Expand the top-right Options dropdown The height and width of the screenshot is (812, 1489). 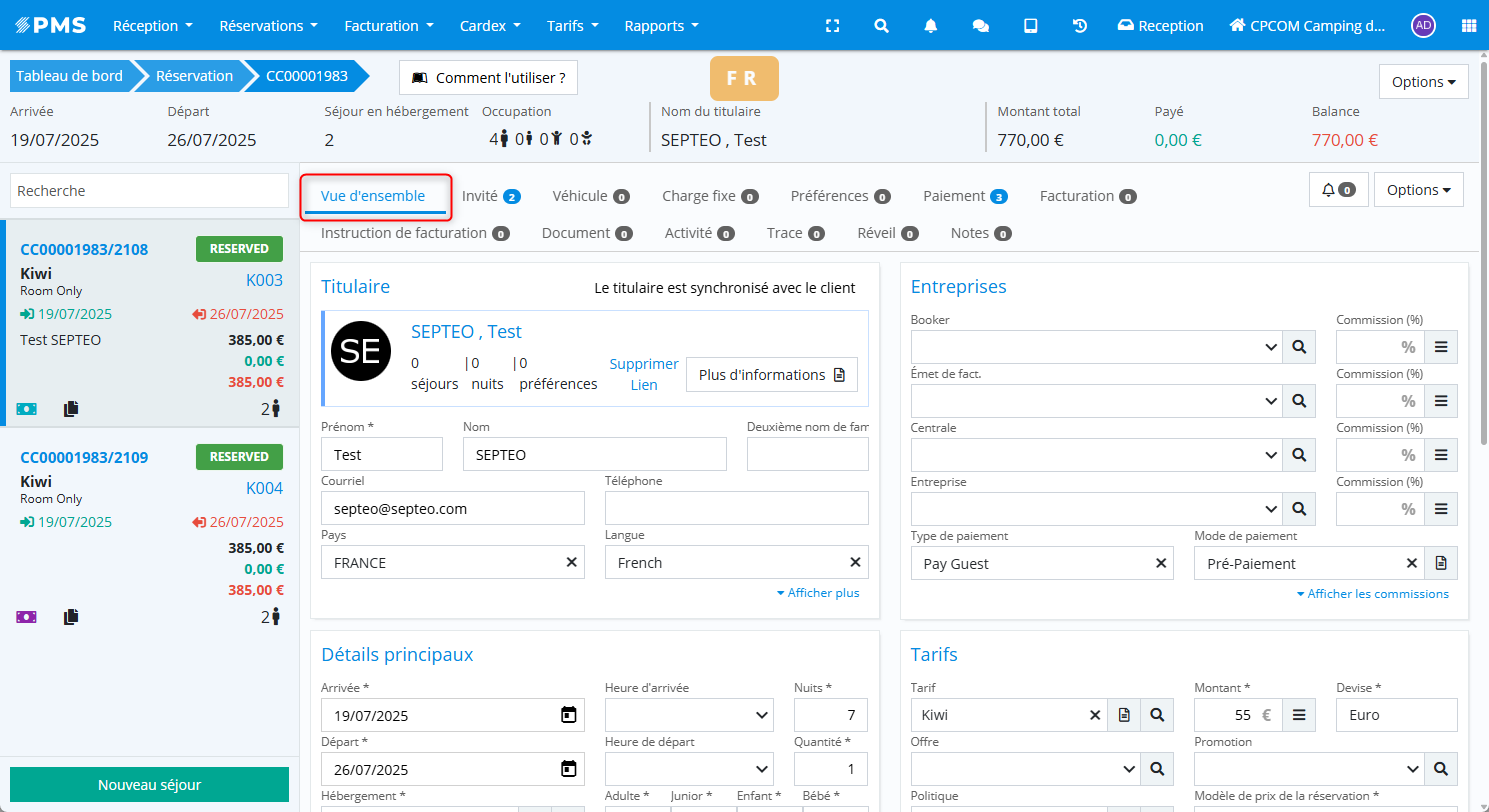(1423, 82)
